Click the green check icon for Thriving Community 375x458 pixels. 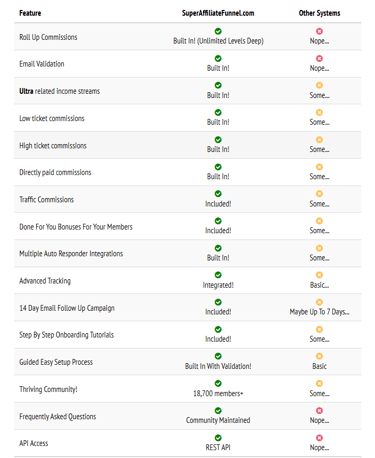[218, 383]
